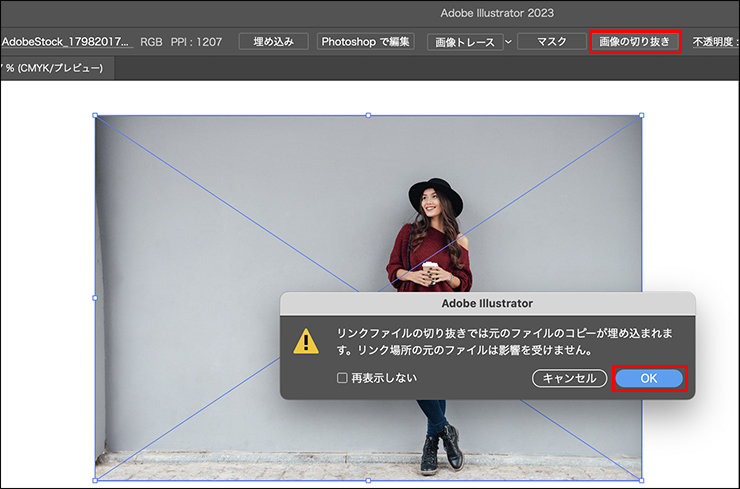Select 画像の切り抜き crop image button
The height and width of the screenshot is (489, 740).
(635, 42)
